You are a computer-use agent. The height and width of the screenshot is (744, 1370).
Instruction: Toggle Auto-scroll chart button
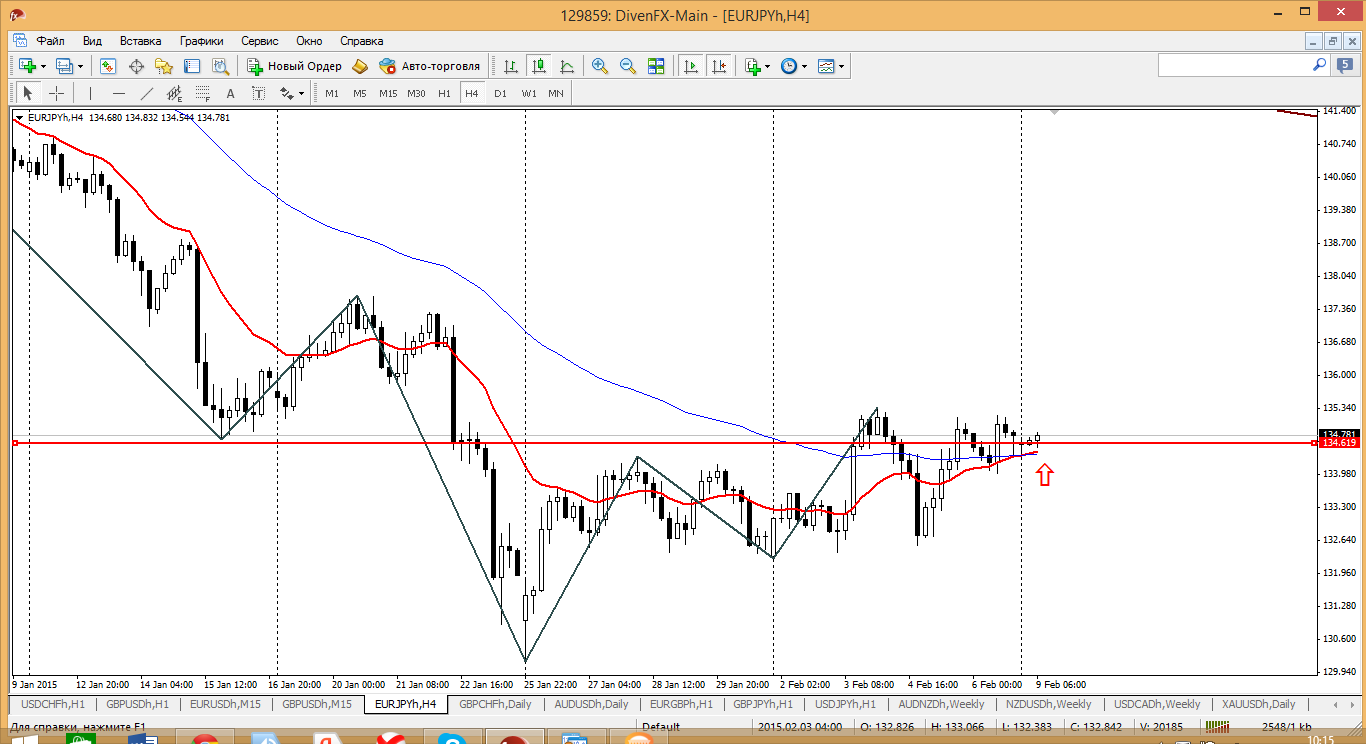[690, 66]
